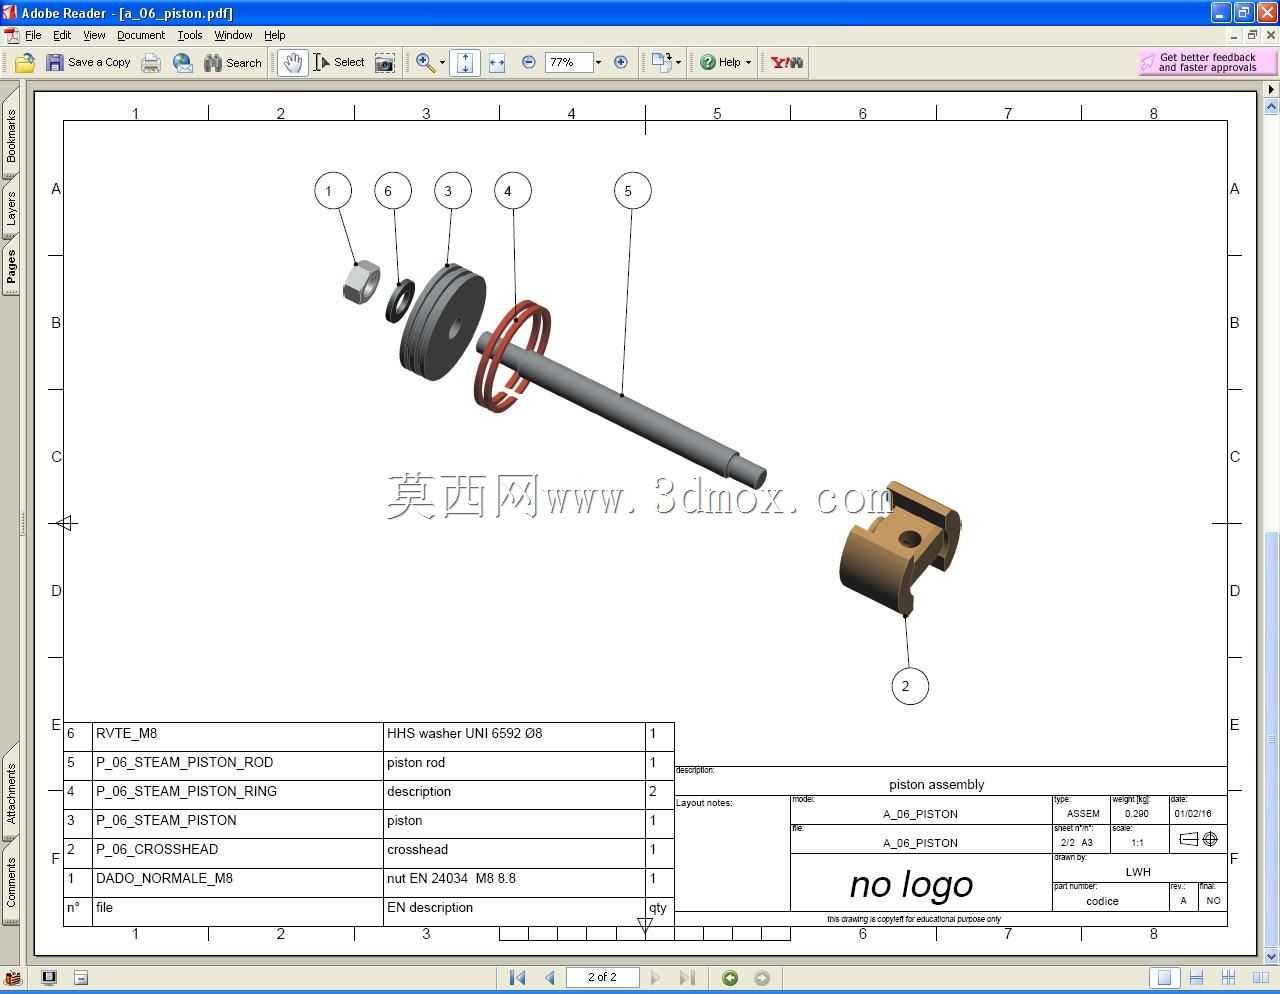Click the Email document icon
Viewport: 1280px width, 994px height.
(x=183, y=63)
